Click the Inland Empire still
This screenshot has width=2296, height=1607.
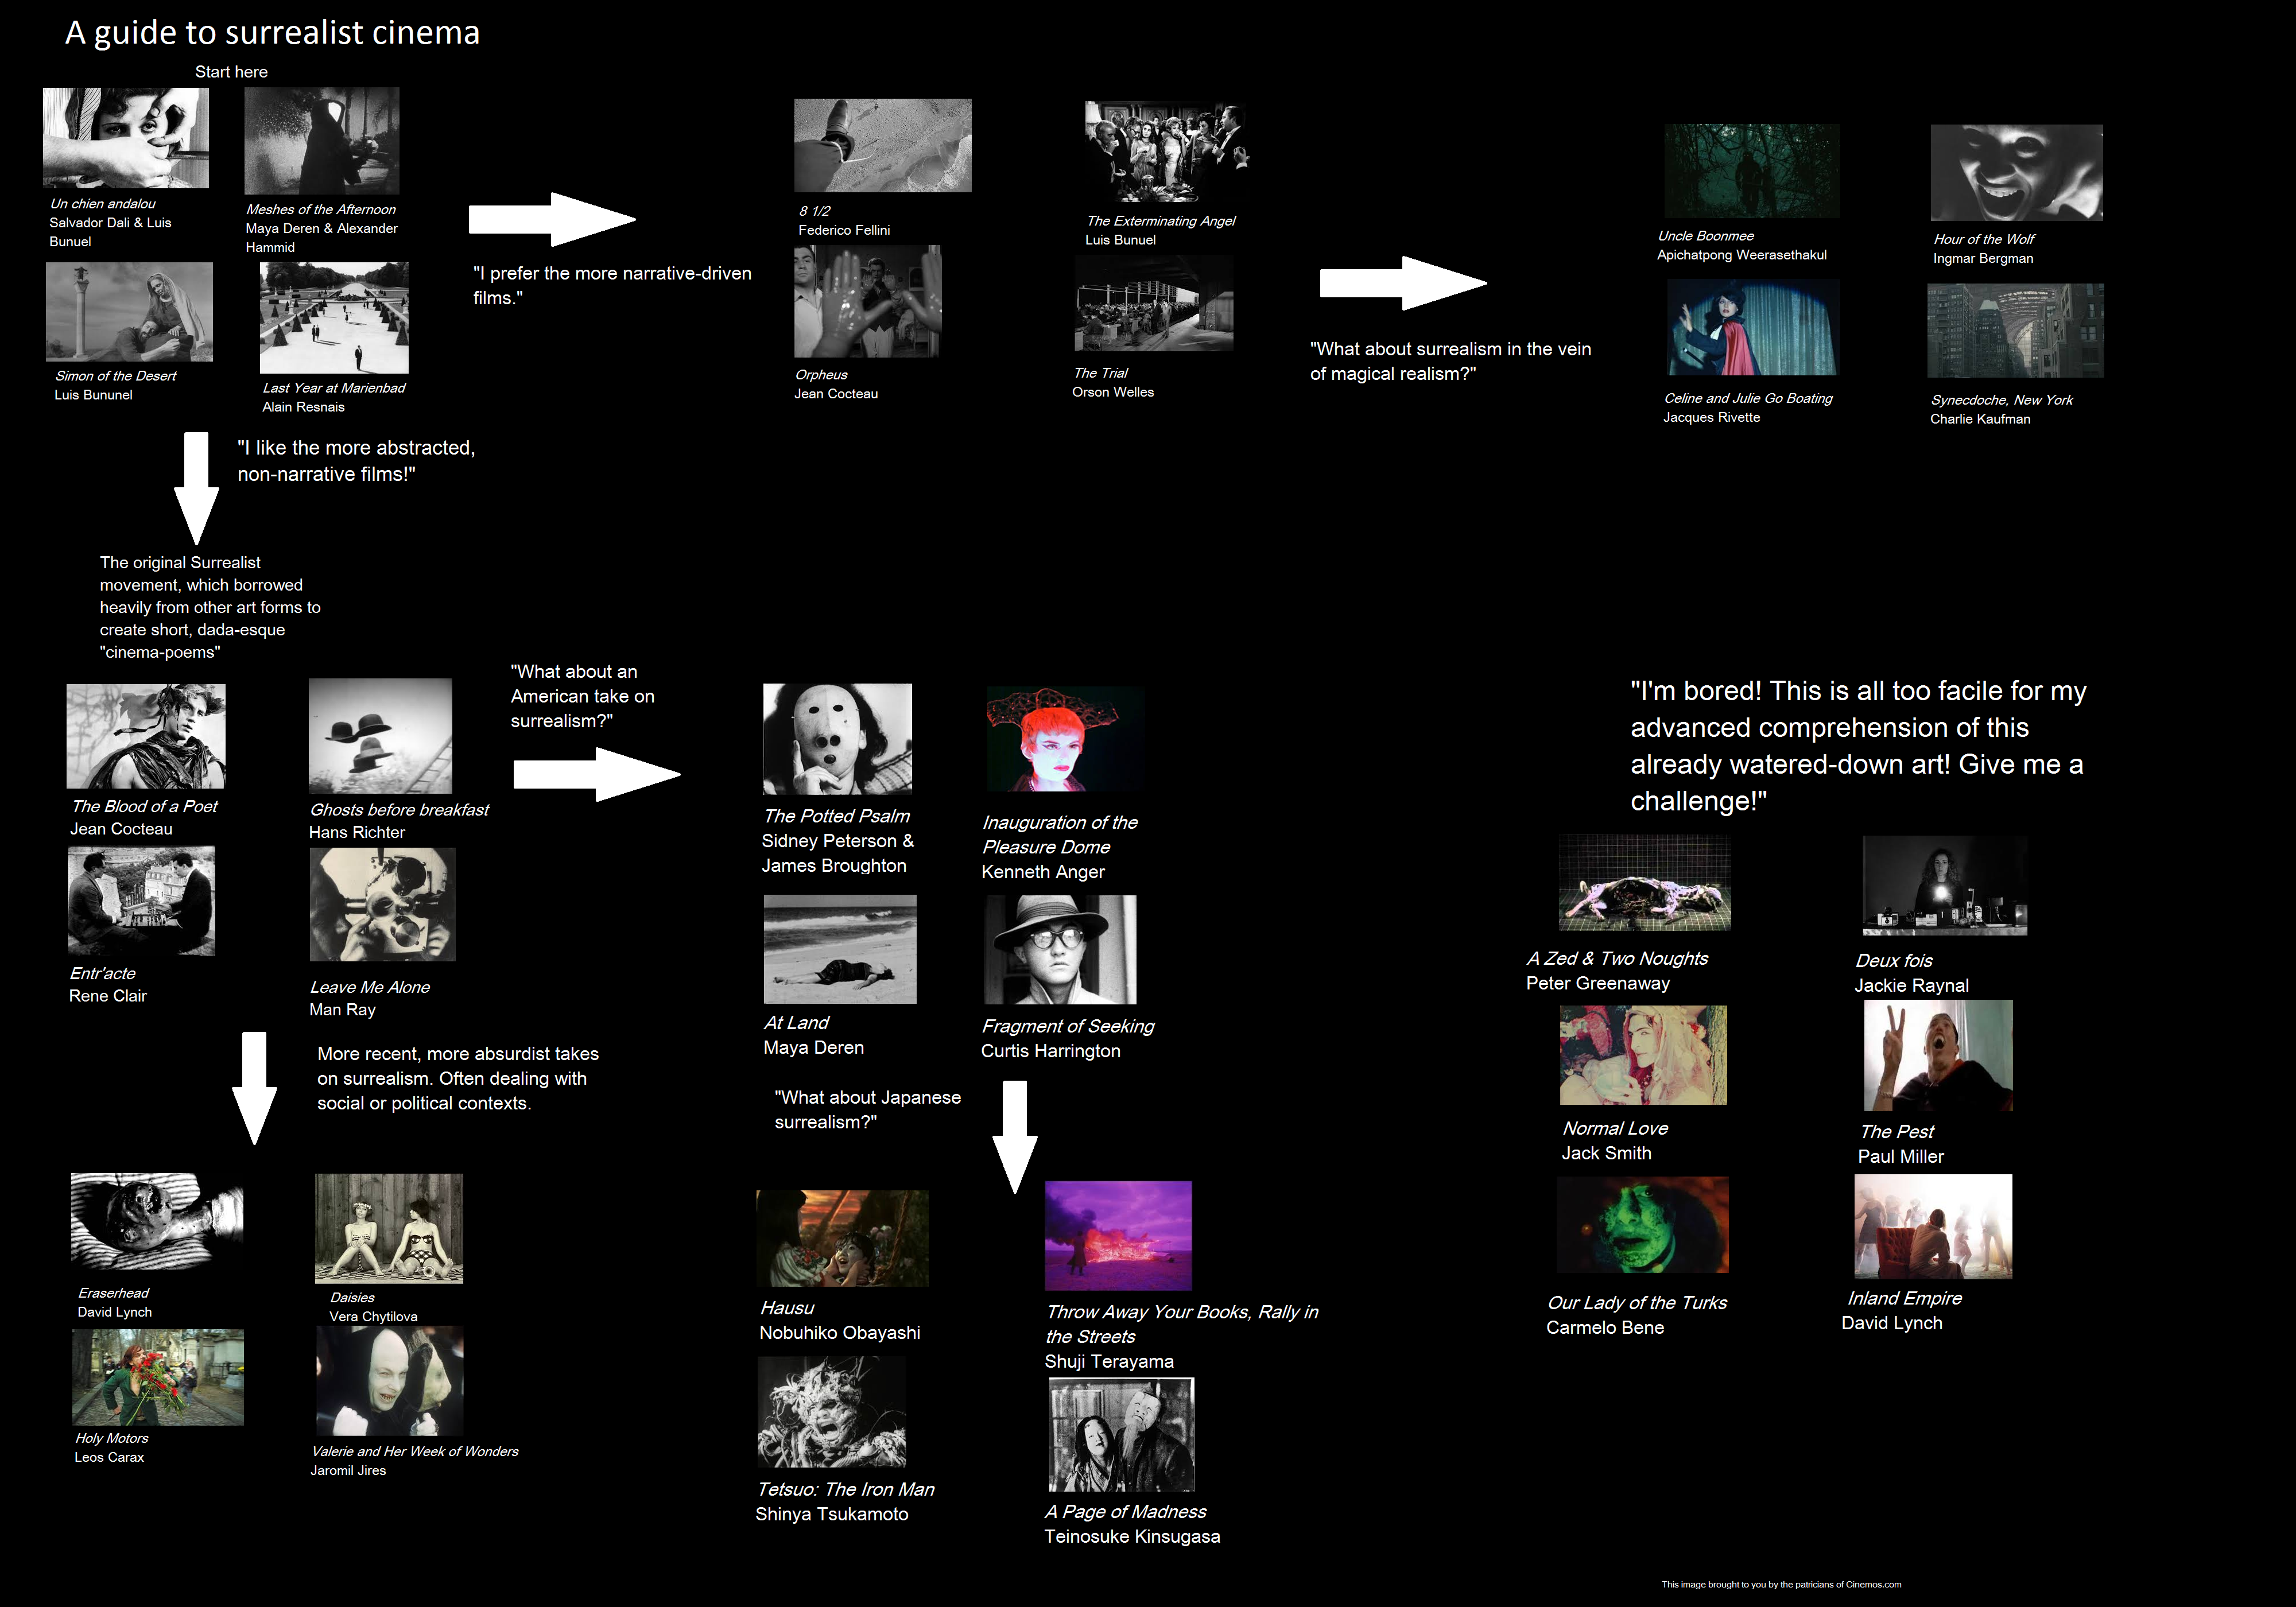1933,1227
